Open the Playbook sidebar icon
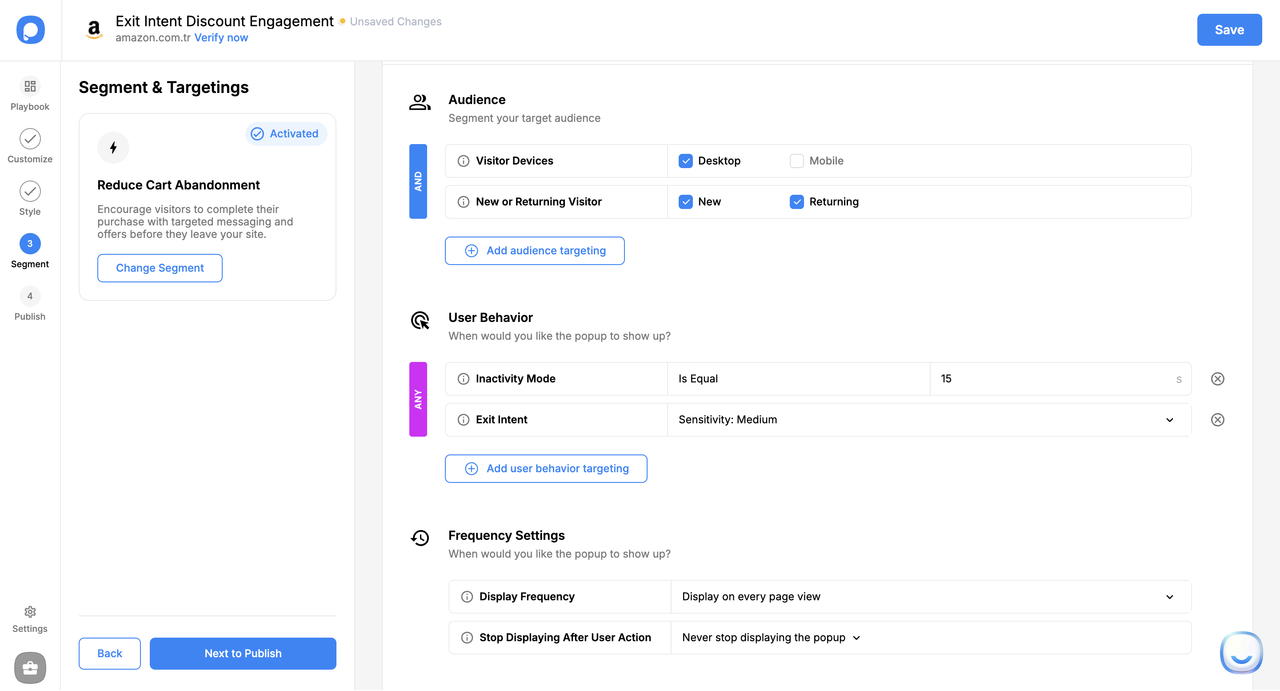 point(30,86)
